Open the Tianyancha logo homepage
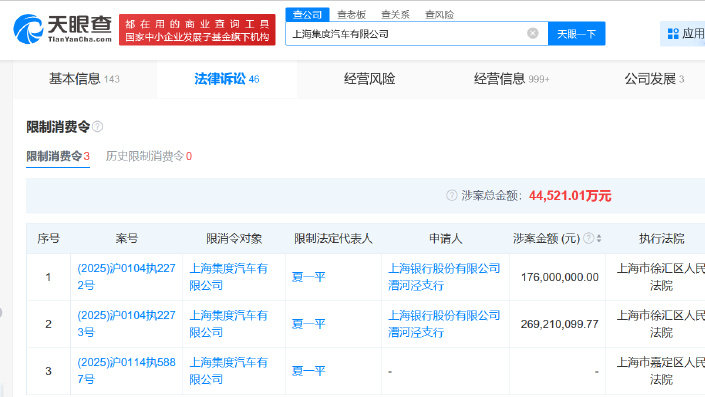 tap(62, 29)
